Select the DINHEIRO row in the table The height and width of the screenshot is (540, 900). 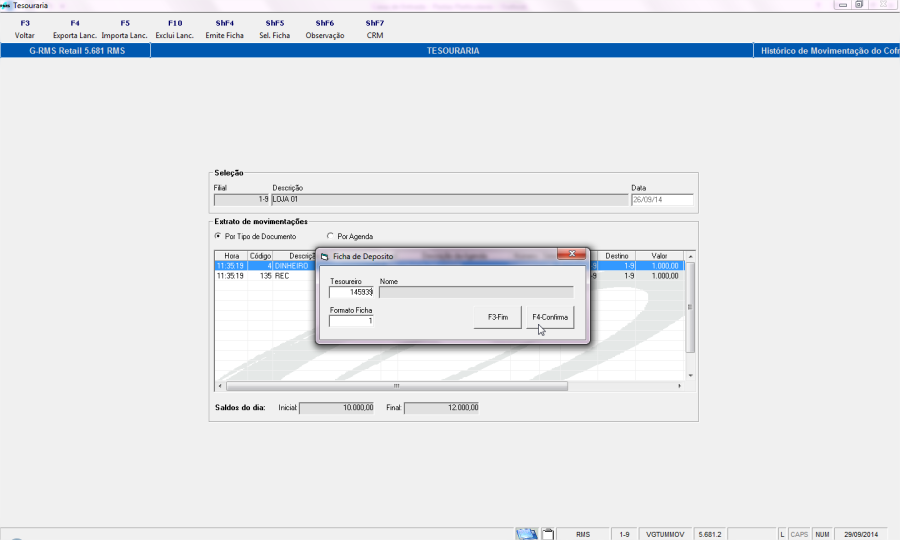click(x=449, y=266)
